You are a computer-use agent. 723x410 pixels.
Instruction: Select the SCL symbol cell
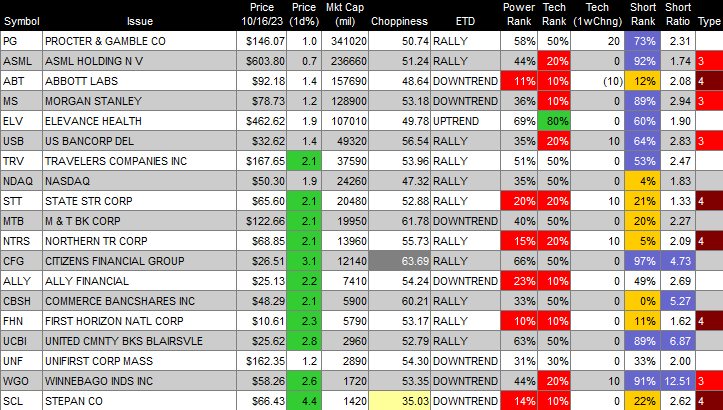[x=22, y=401]
